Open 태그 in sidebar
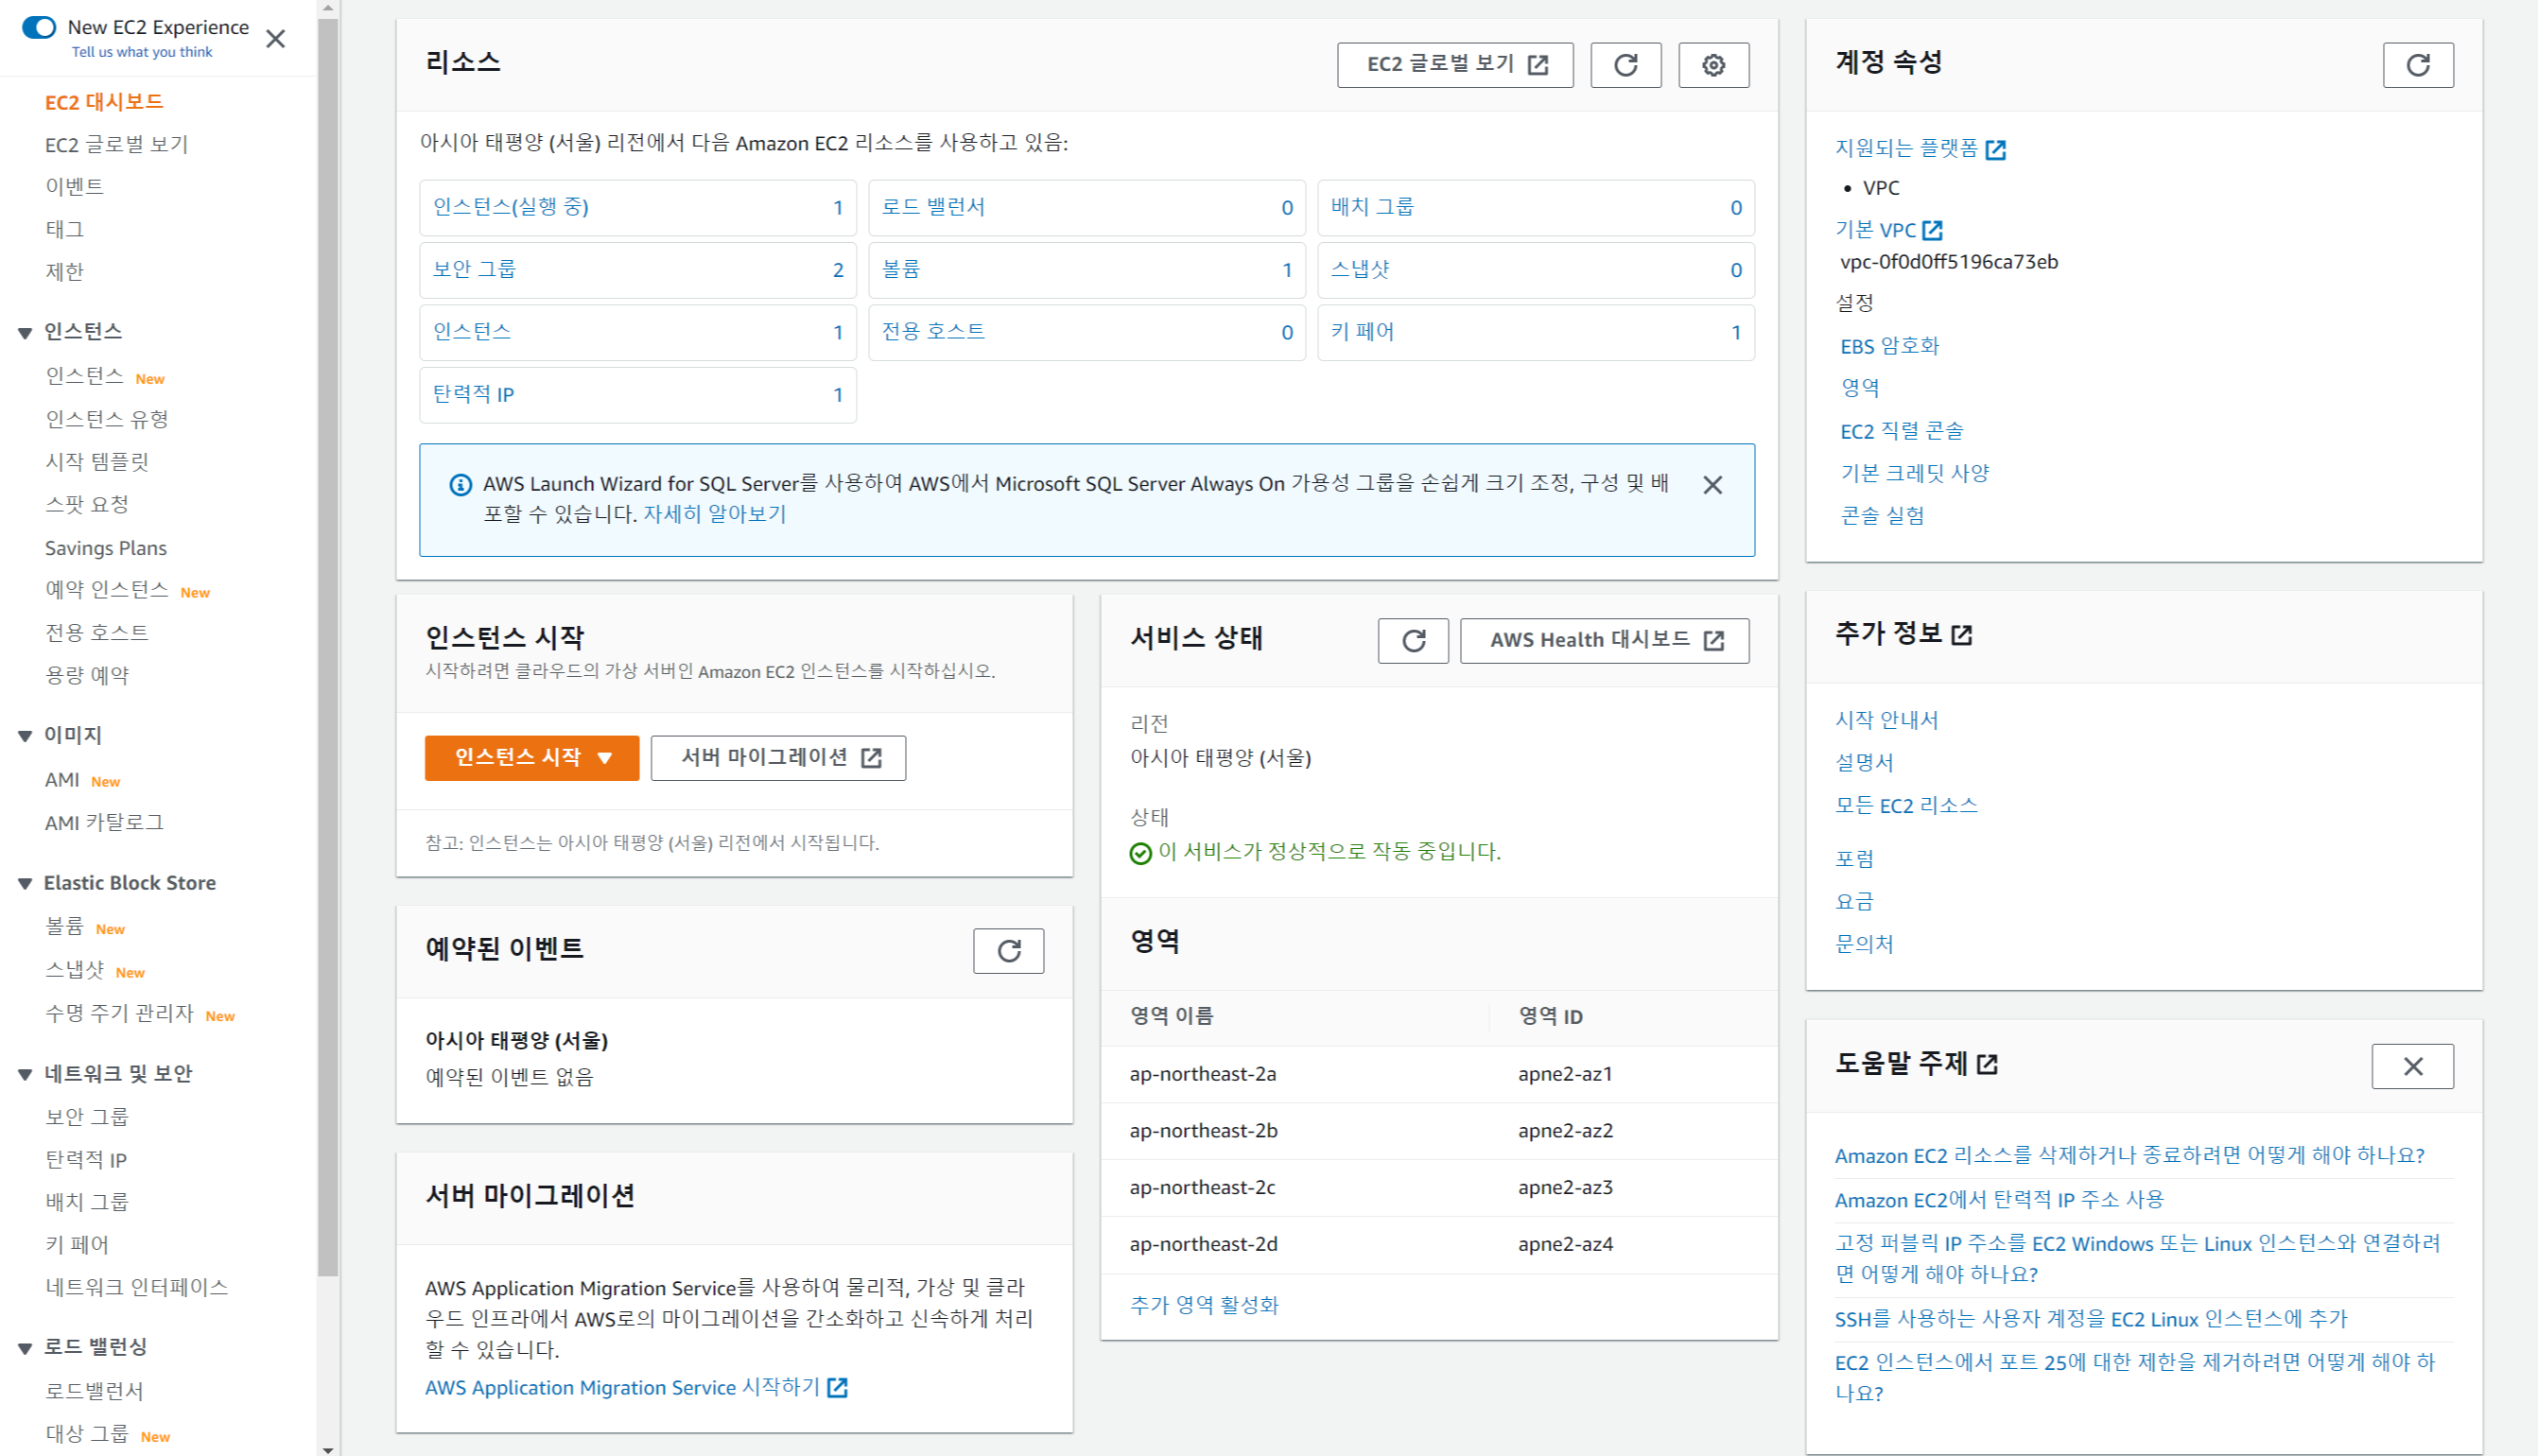Image resolution: width=2538 pixels, height=1456 pixels. coord(64,230)
